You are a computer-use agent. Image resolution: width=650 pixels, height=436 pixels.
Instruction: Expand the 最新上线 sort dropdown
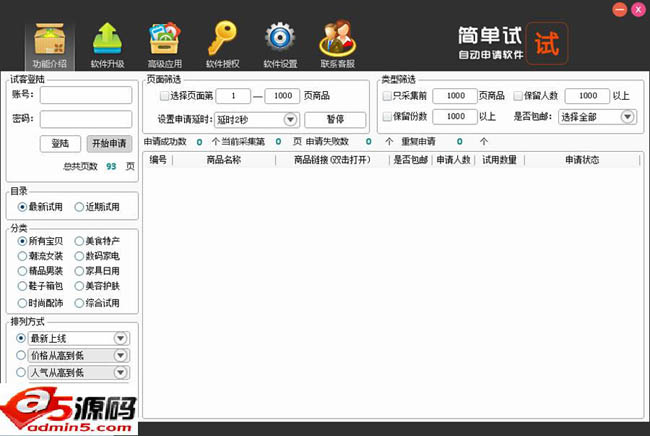pyautogui.click(x=120, y=338)
